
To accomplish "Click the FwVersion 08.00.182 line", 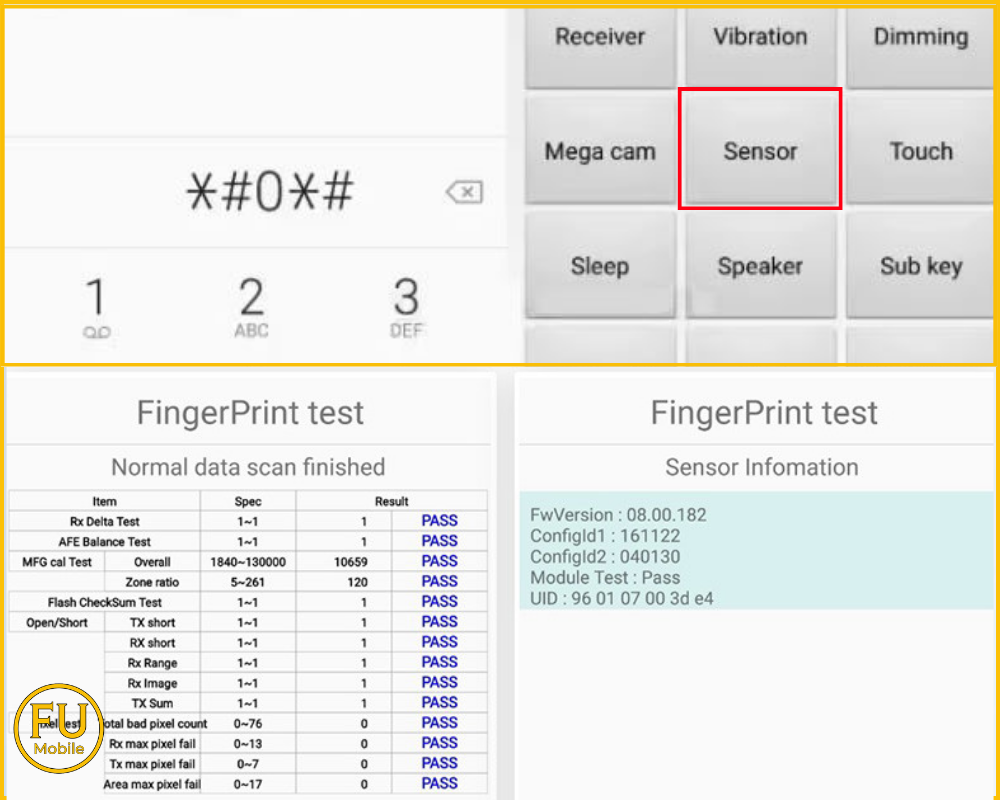I will [x=618, y=515].
